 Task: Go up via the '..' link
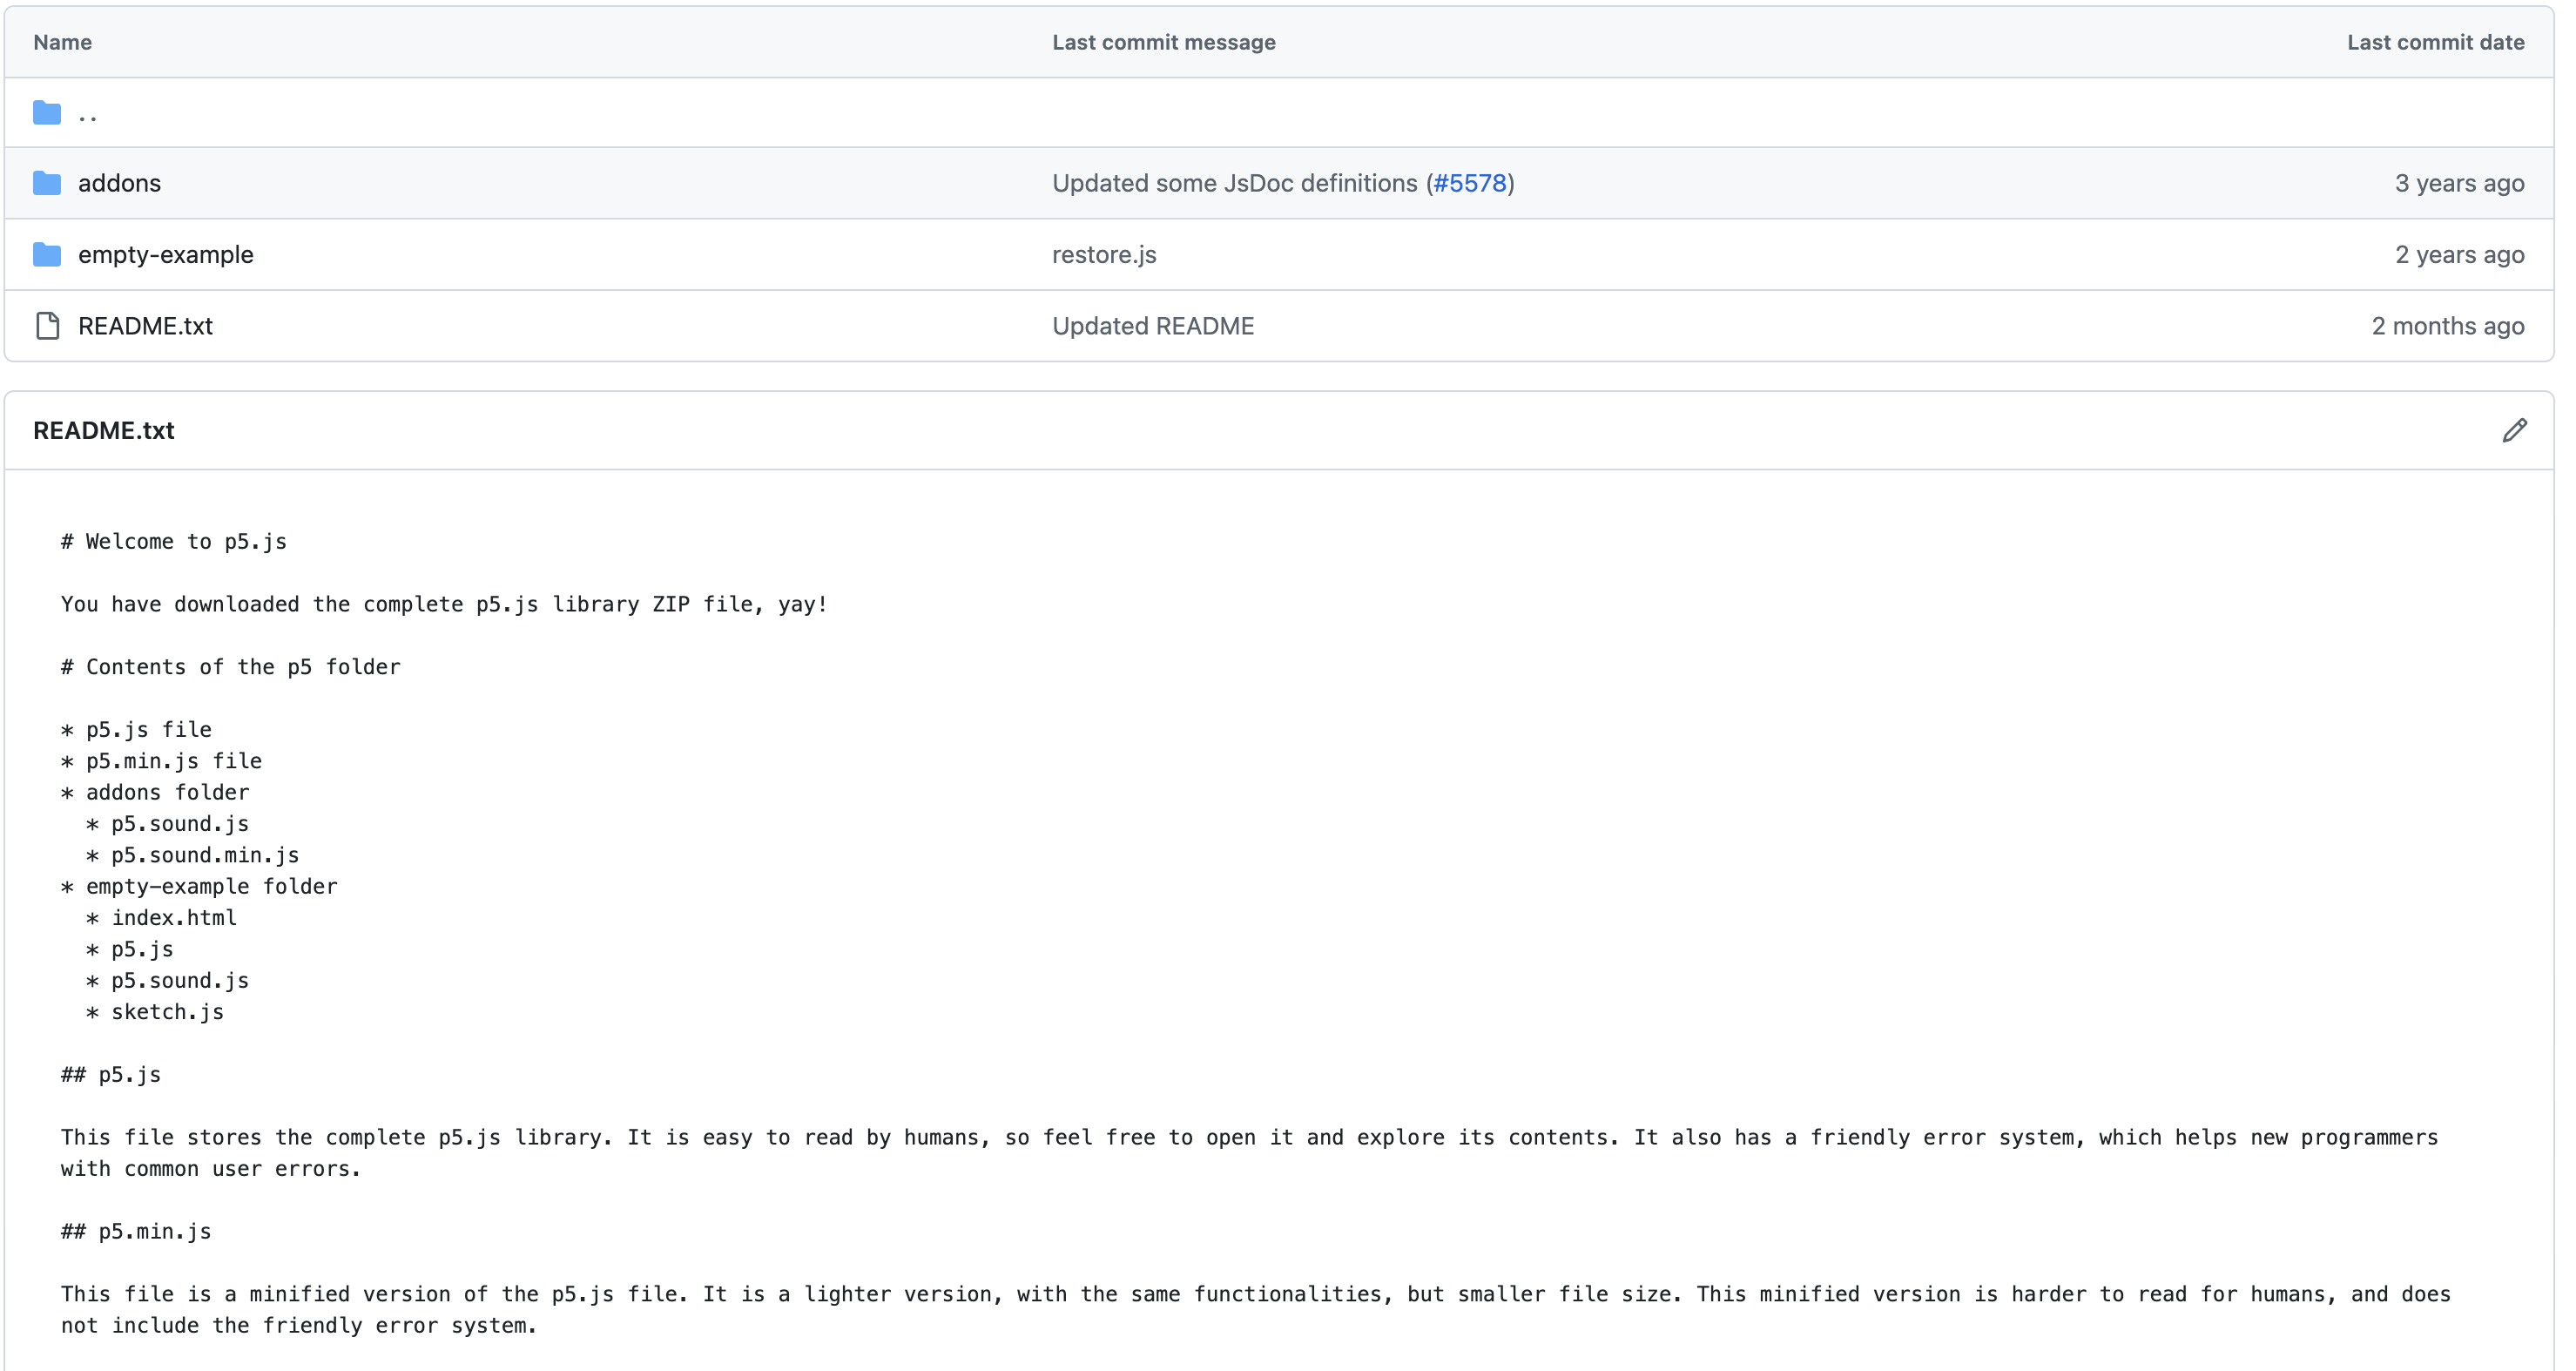click(x=88, y=115)
